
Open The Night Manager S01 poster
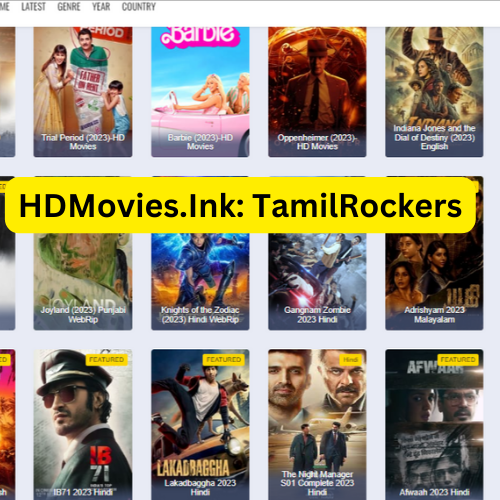[317, 424]
